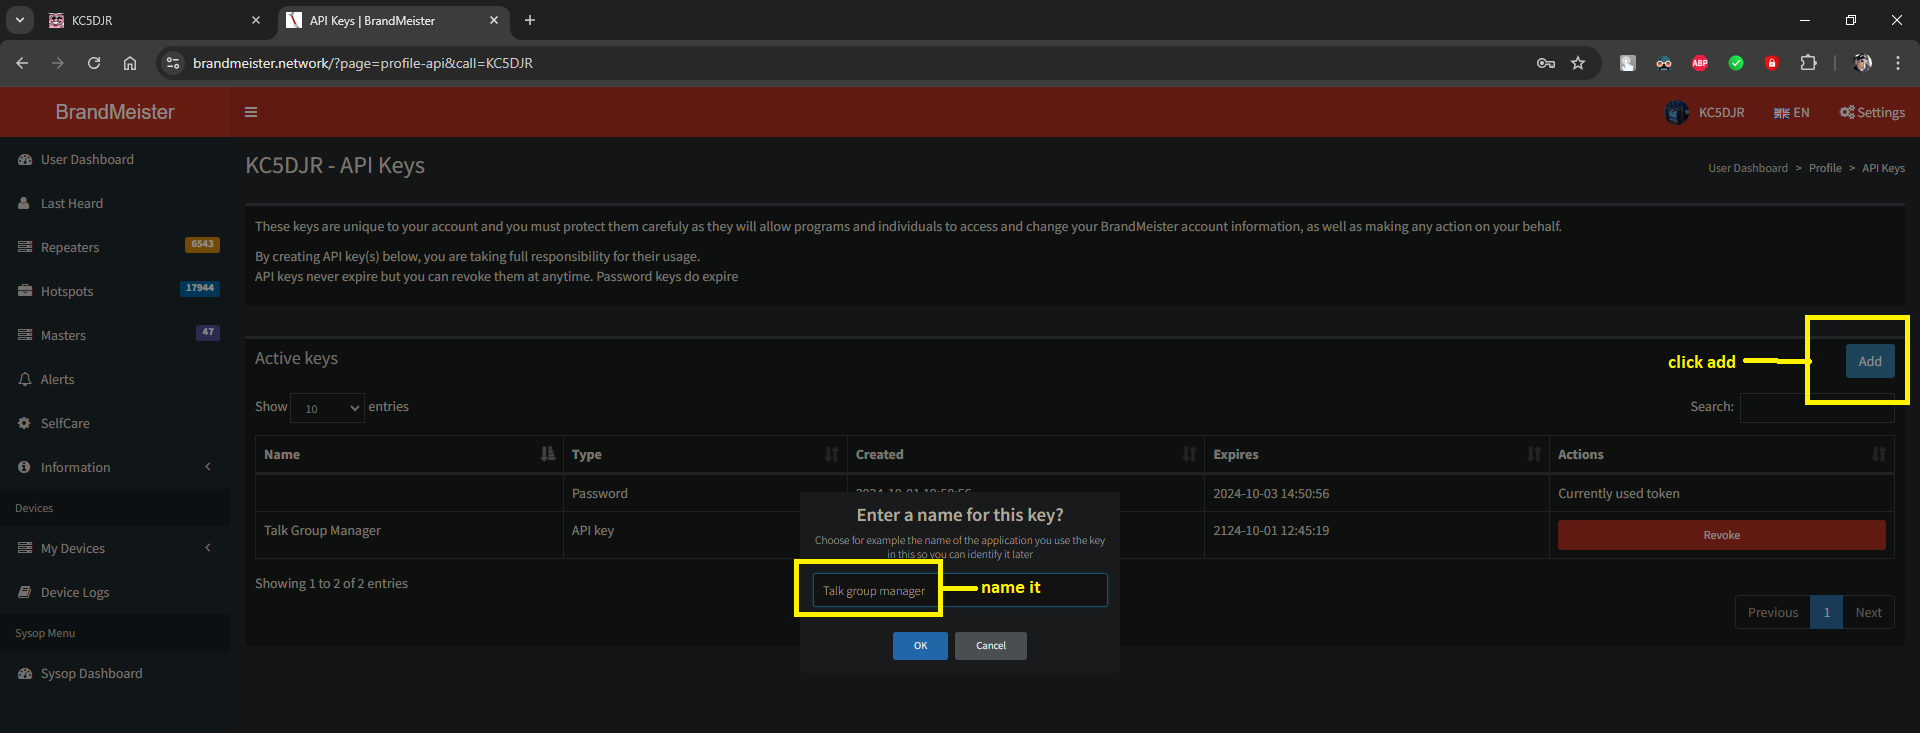Follow the User Dashboard breadcrumb link
Viewport: 1920px width, 733px height.
pos(1748,168)
